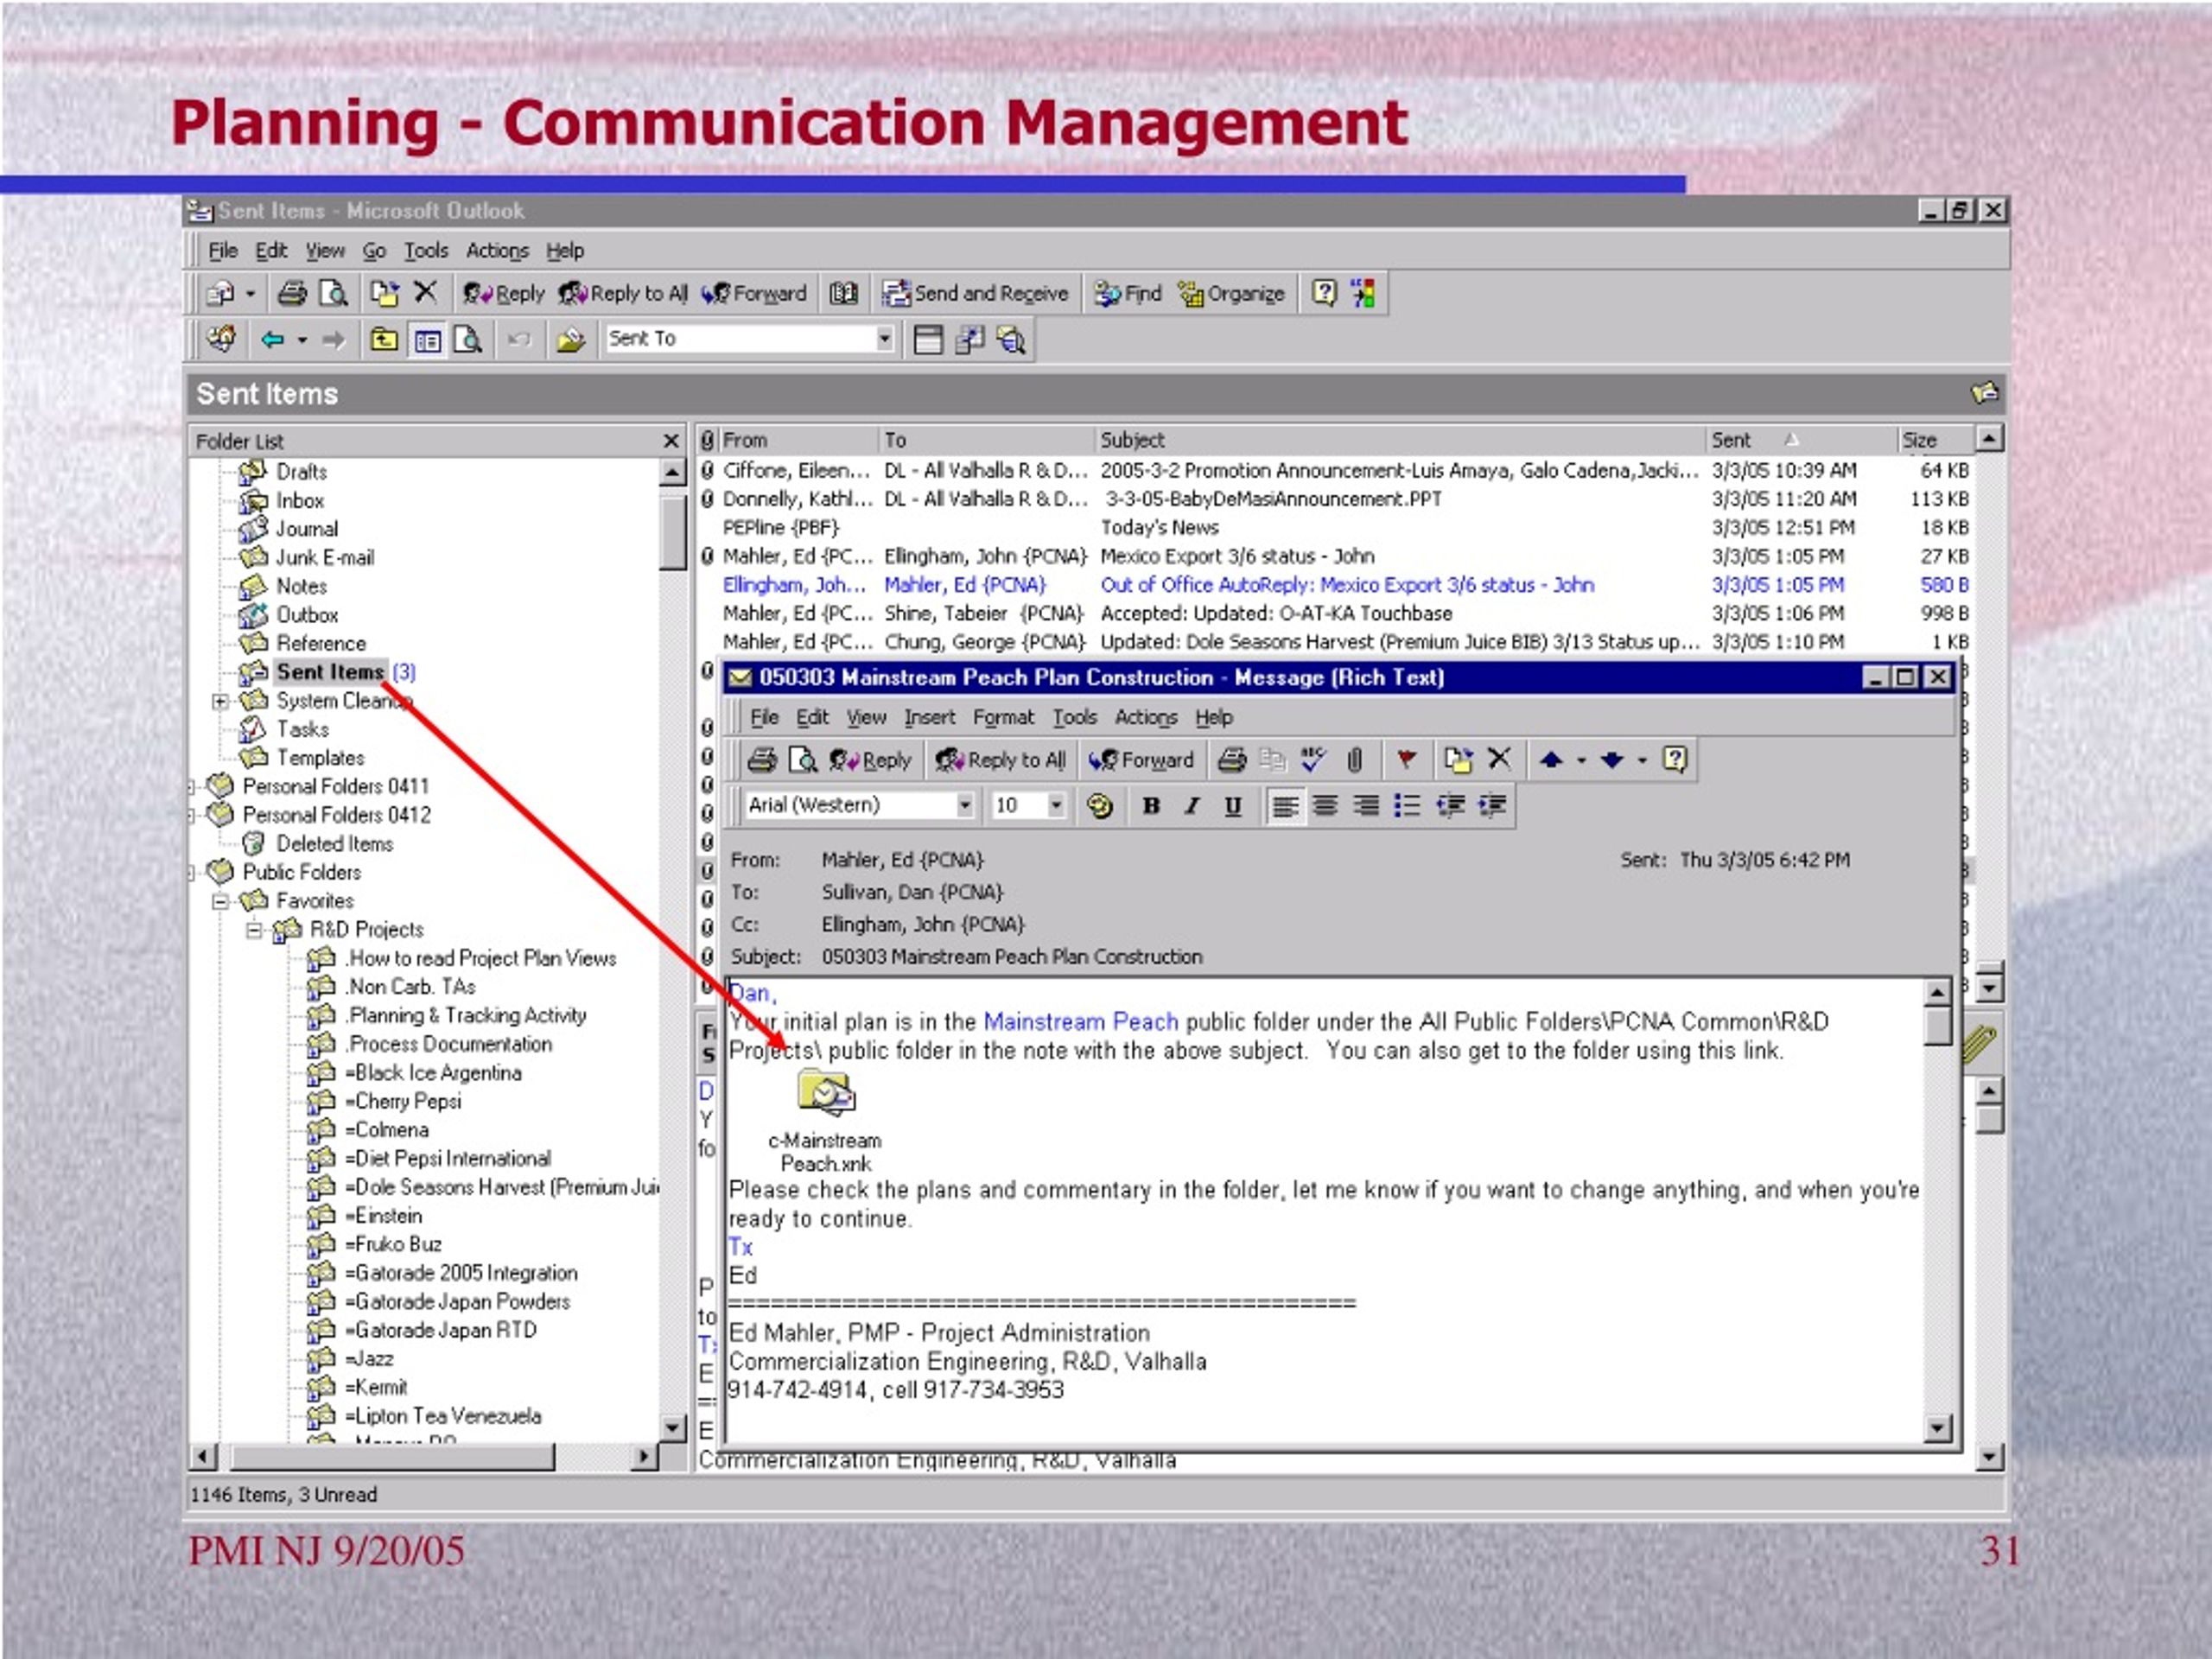Click the Outlook Today icon
Image resolution: width=2212 pixels, height=1659 pixels.
coord(222,339)
